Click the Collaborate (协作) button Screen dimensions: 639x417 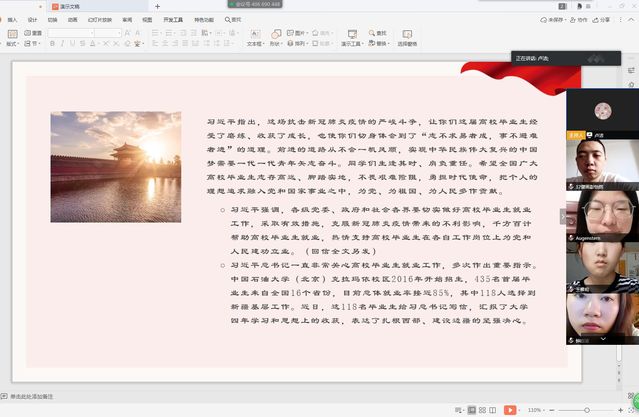(581, 19)
